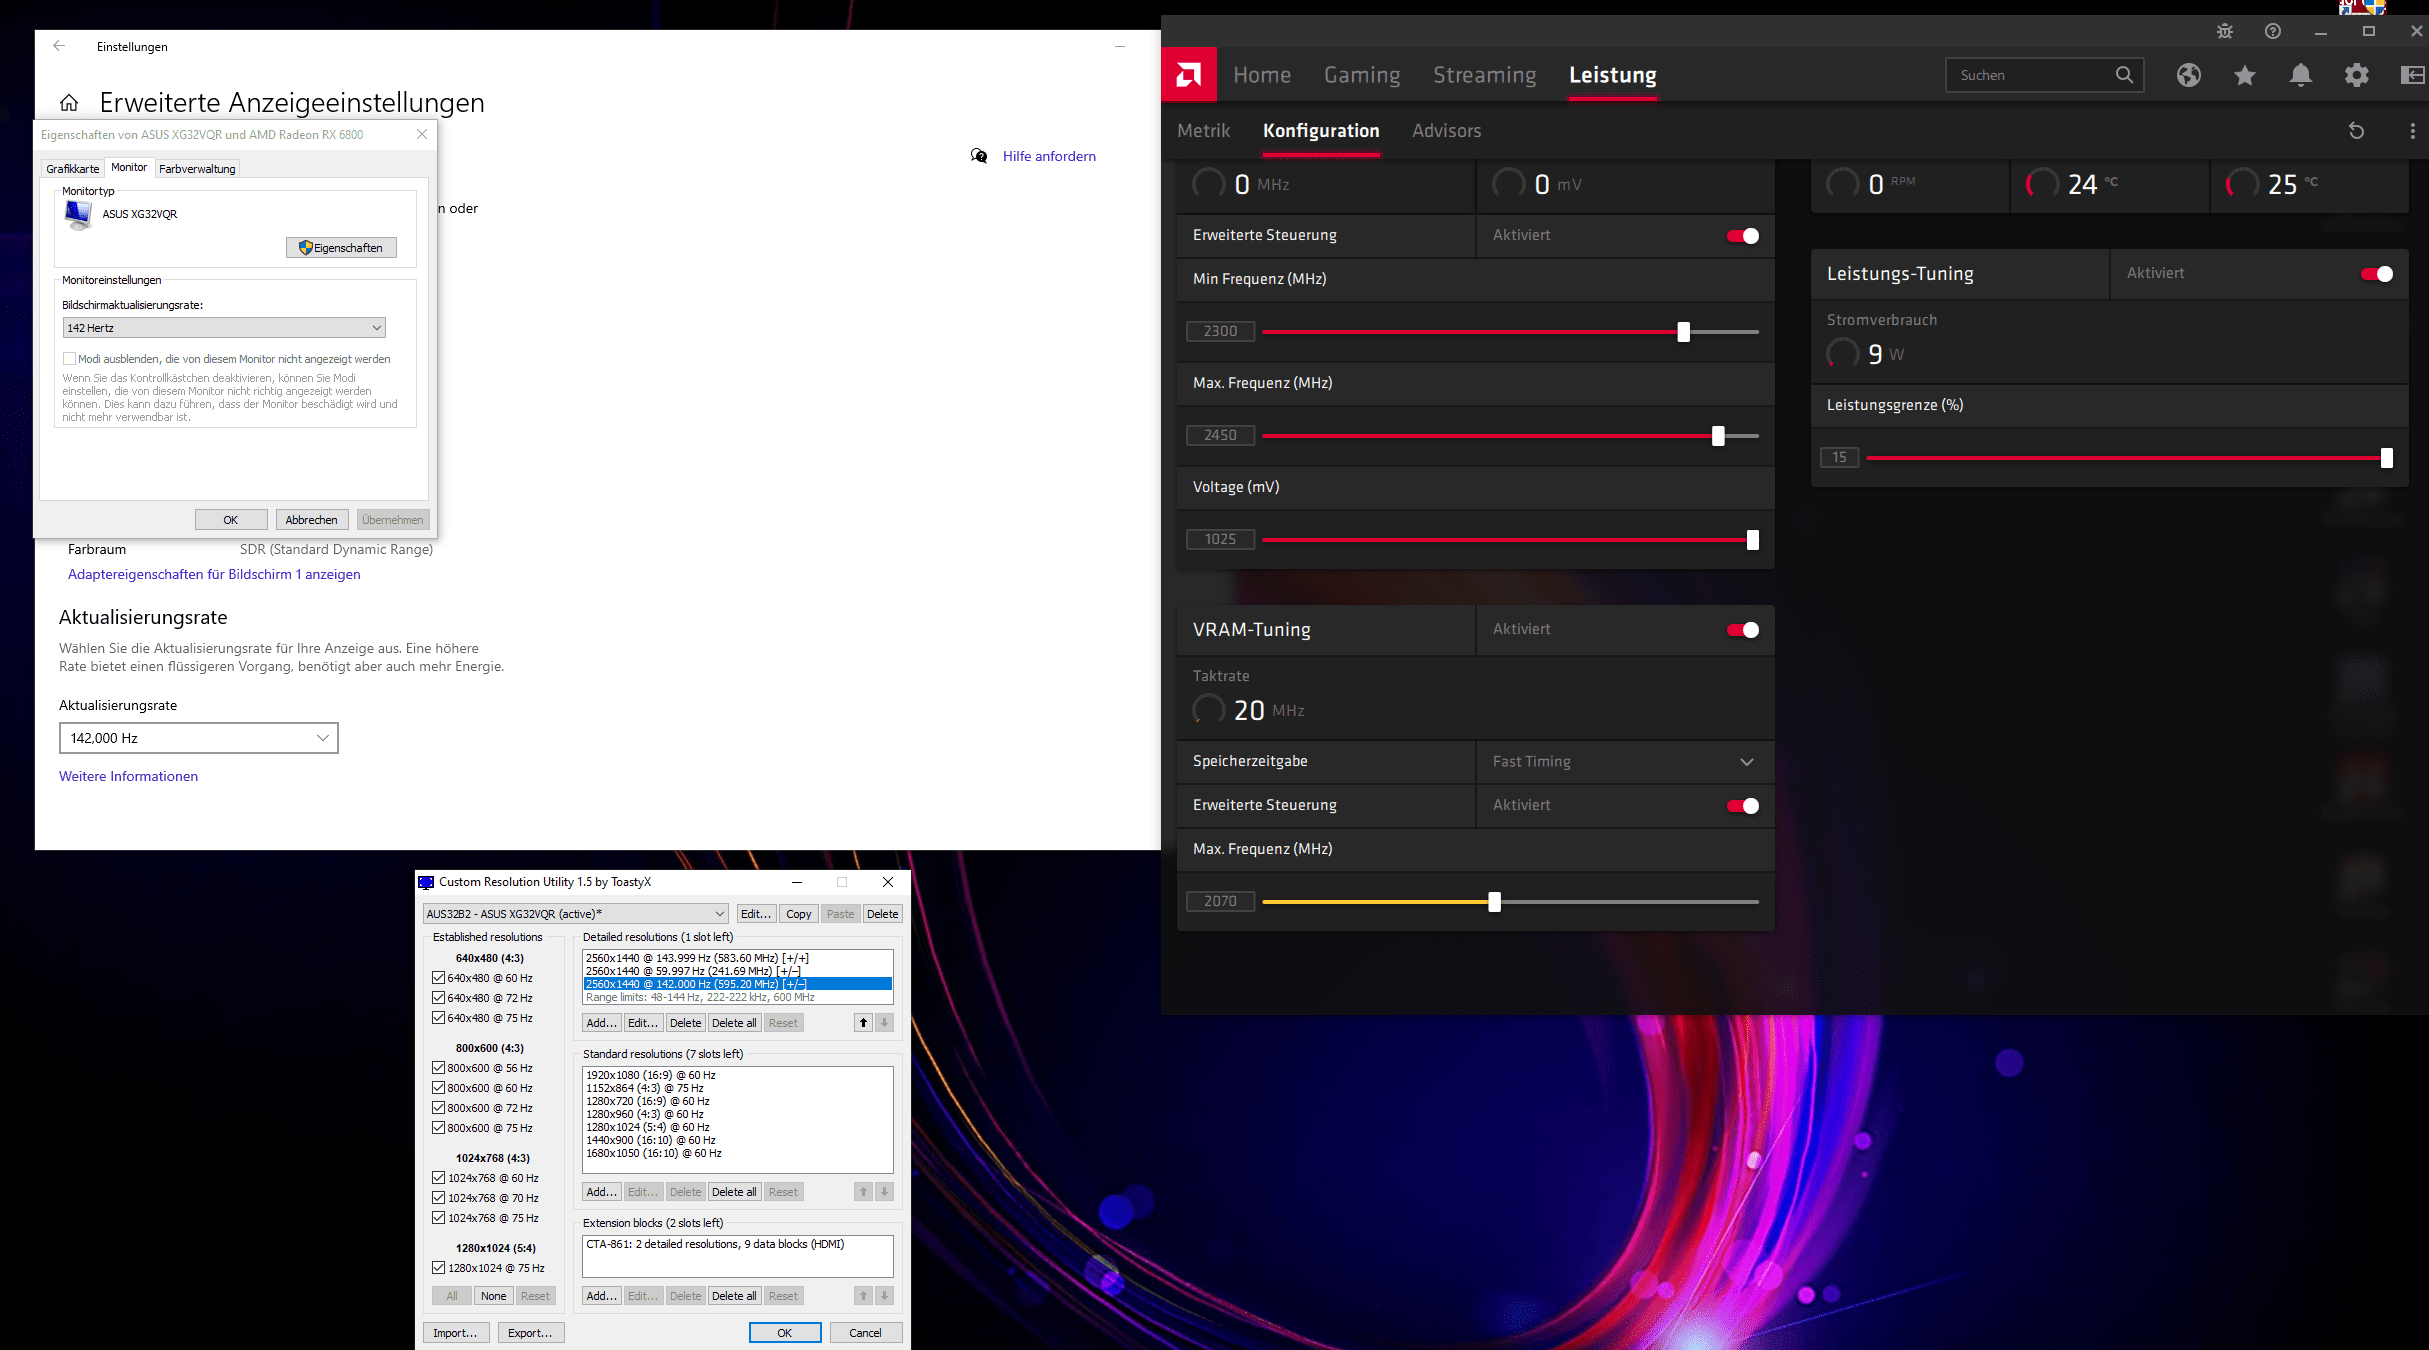Screen dimensions: 2429x1350
Task: Click GPU Max. Frequenz value field 2450
Action: pos(1221,435)
